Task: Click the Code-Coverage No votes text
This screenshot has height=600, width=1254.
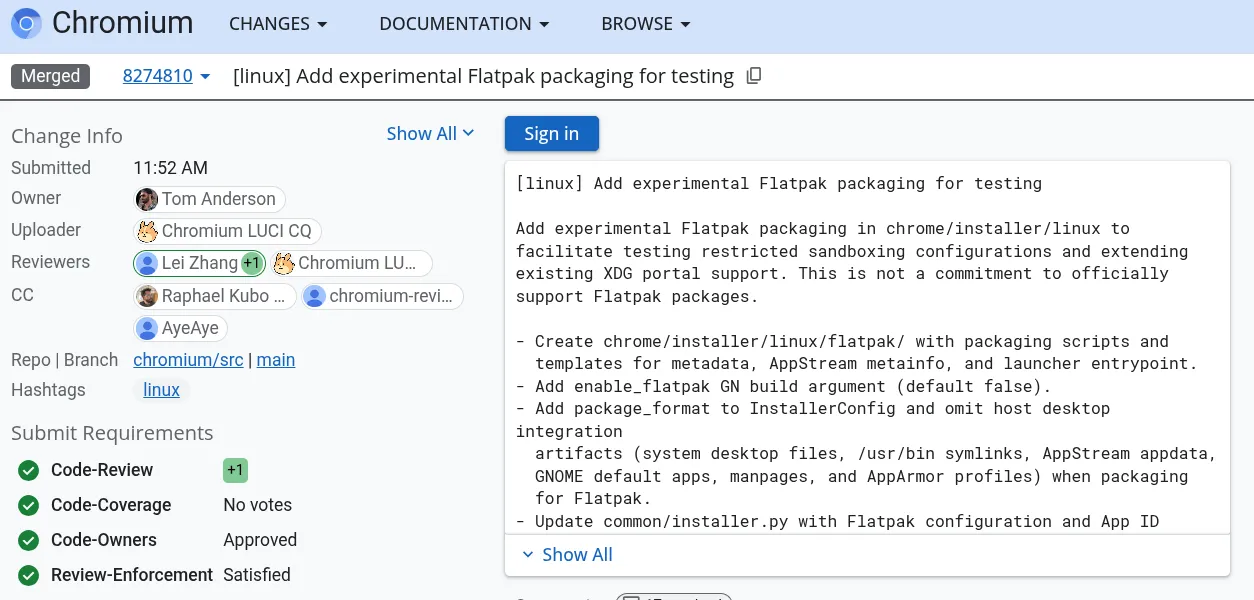Action: (x=258, y=505)
